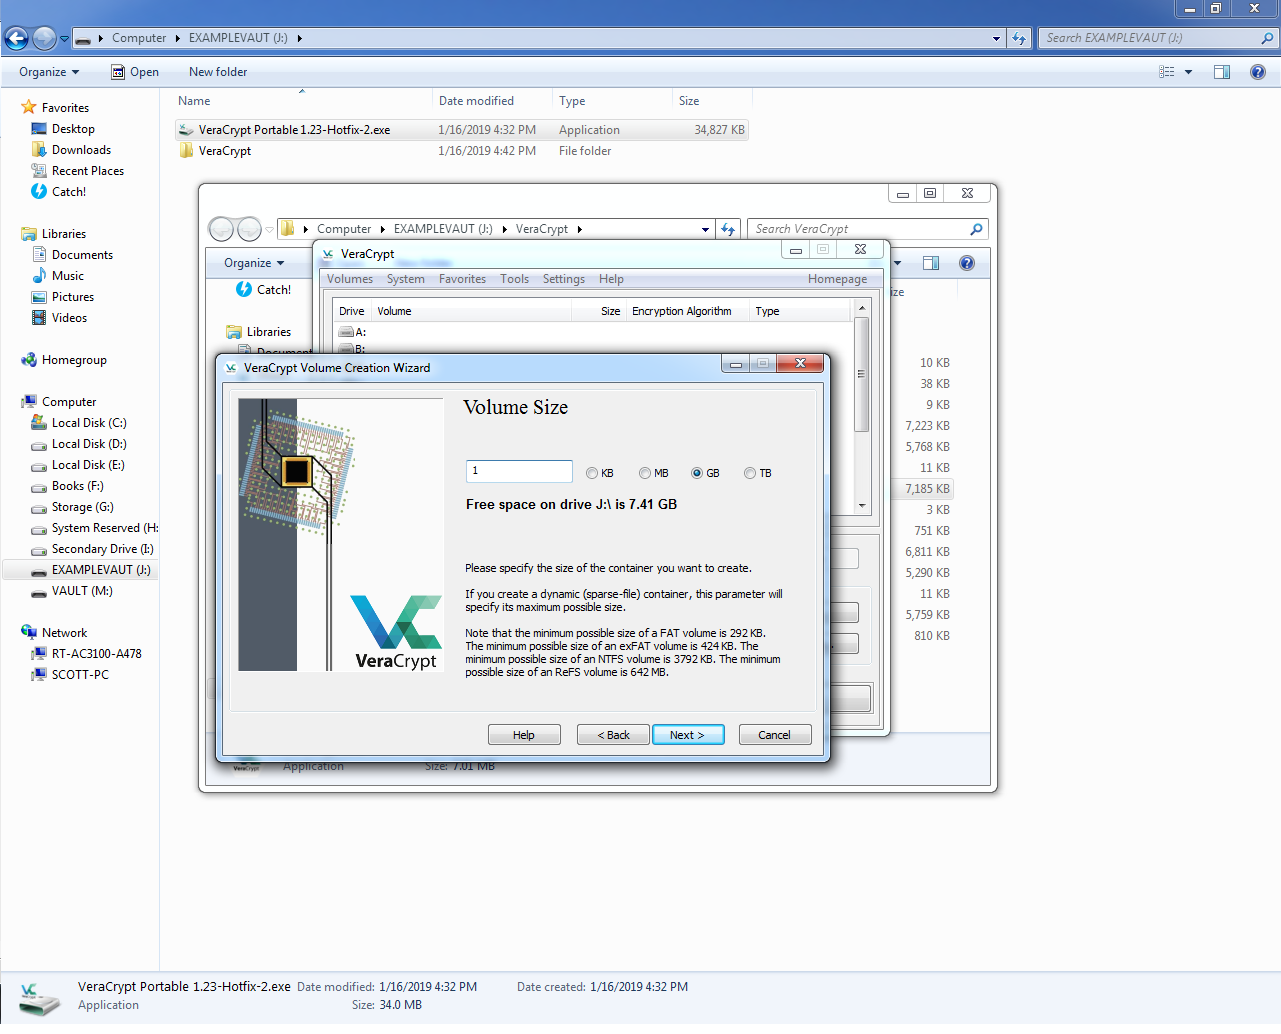Click help icon in second Explorer window

[967, 263]
